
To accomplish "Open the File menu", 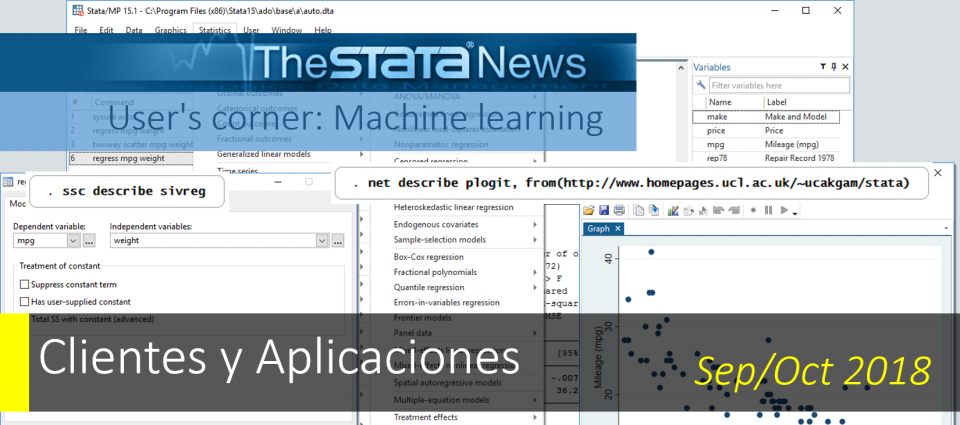I will [81, 30].
